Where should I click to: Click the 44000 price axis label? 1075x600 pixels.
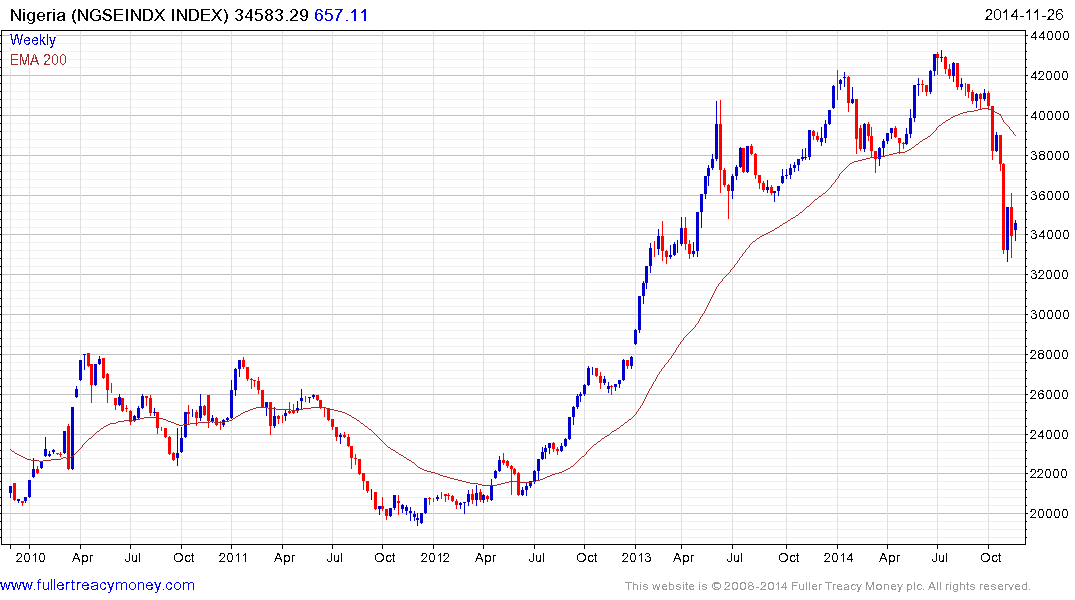pyautogui.click(x=1049, y=36)
